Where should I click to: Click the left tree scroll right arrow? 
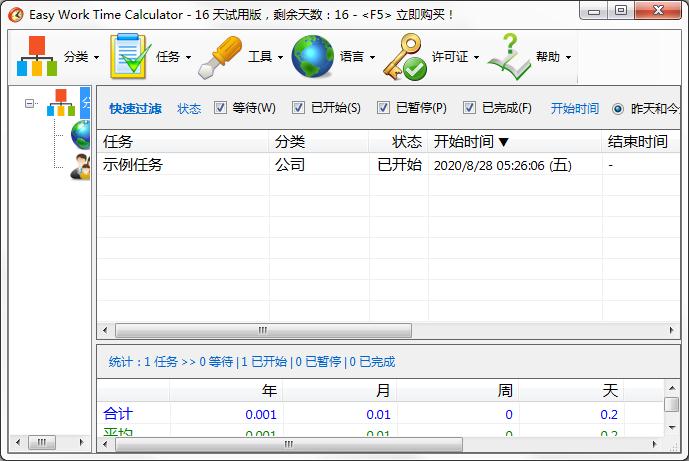[81, 442]
